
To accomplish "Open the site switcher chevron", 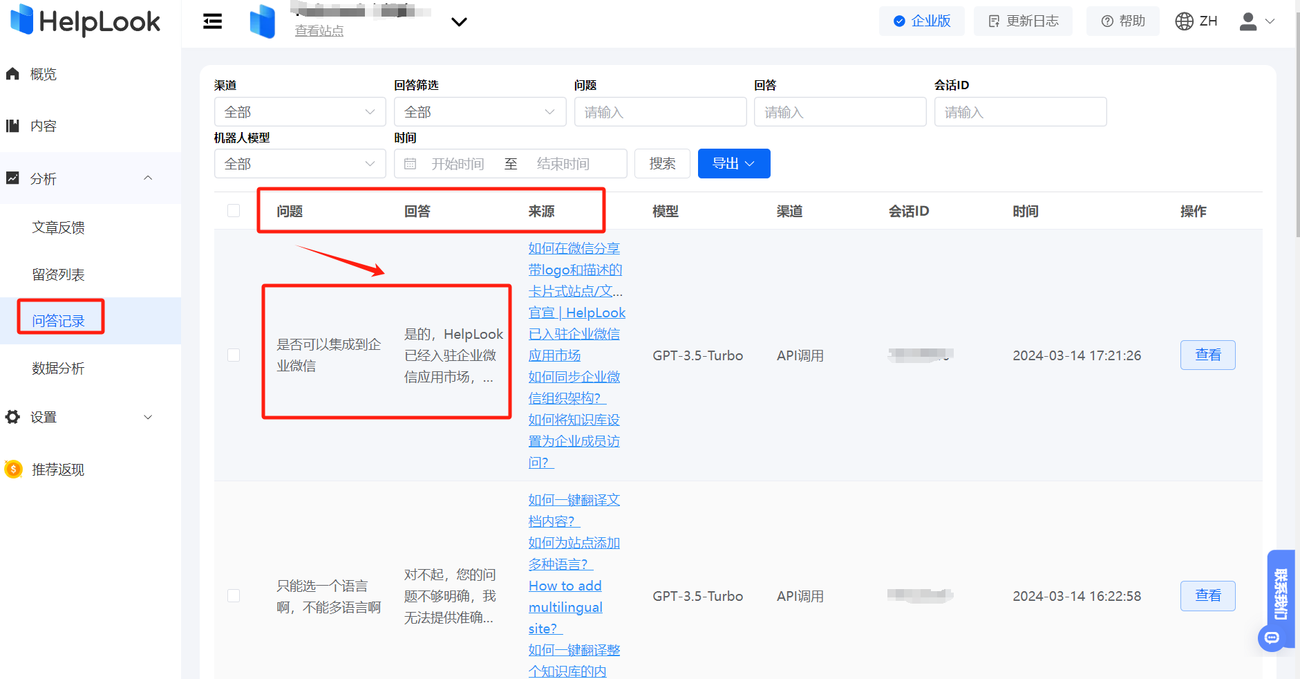I will (459, 22).
